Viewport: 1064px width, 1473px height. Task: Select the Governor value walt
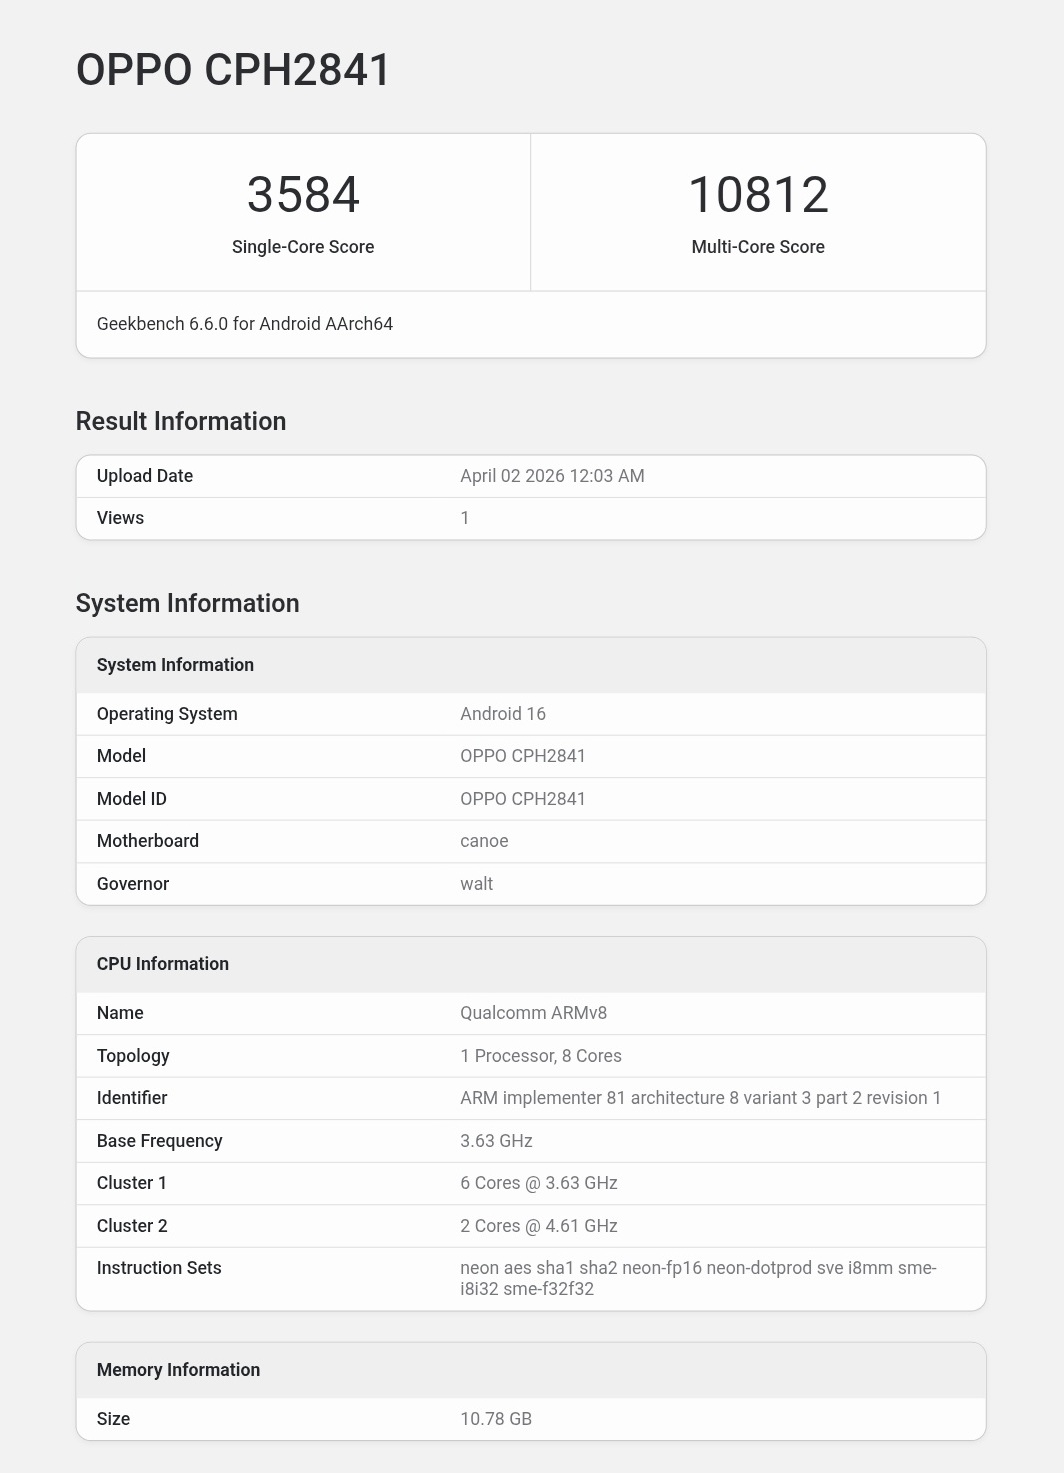pos(475,883)
